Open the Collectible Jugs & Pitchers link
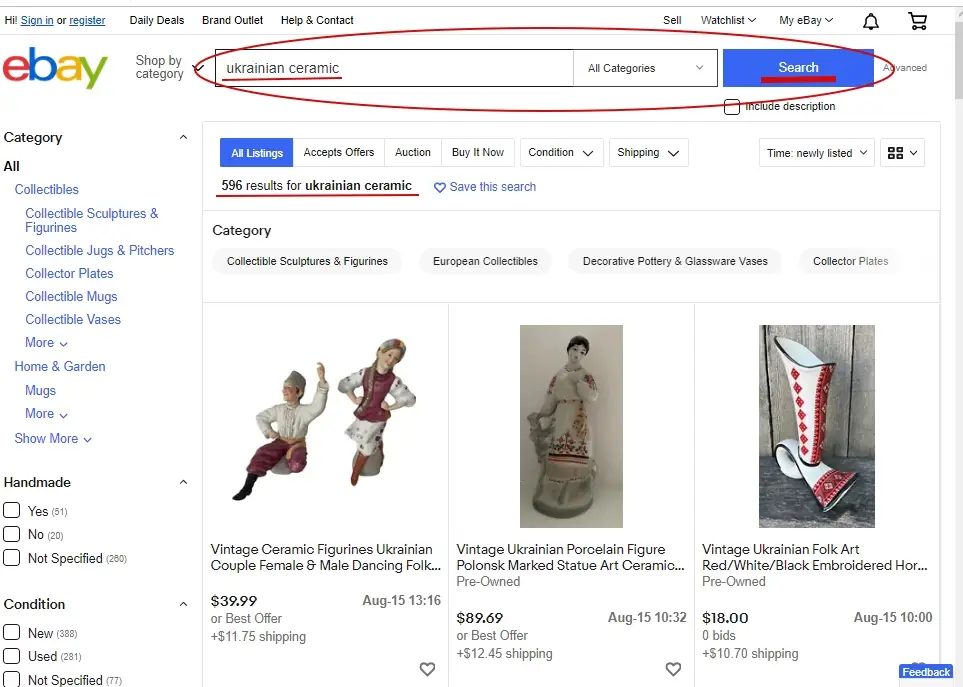Screen dimensions: 963x687 (x=99, y=250)
